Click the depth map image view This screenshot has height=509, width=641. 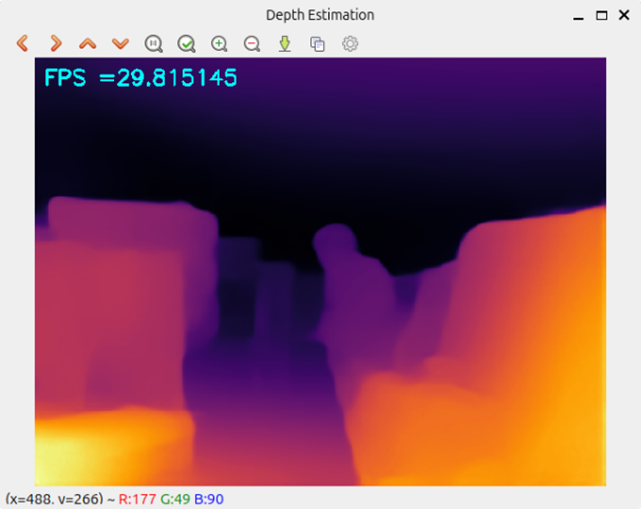[320, 271]
